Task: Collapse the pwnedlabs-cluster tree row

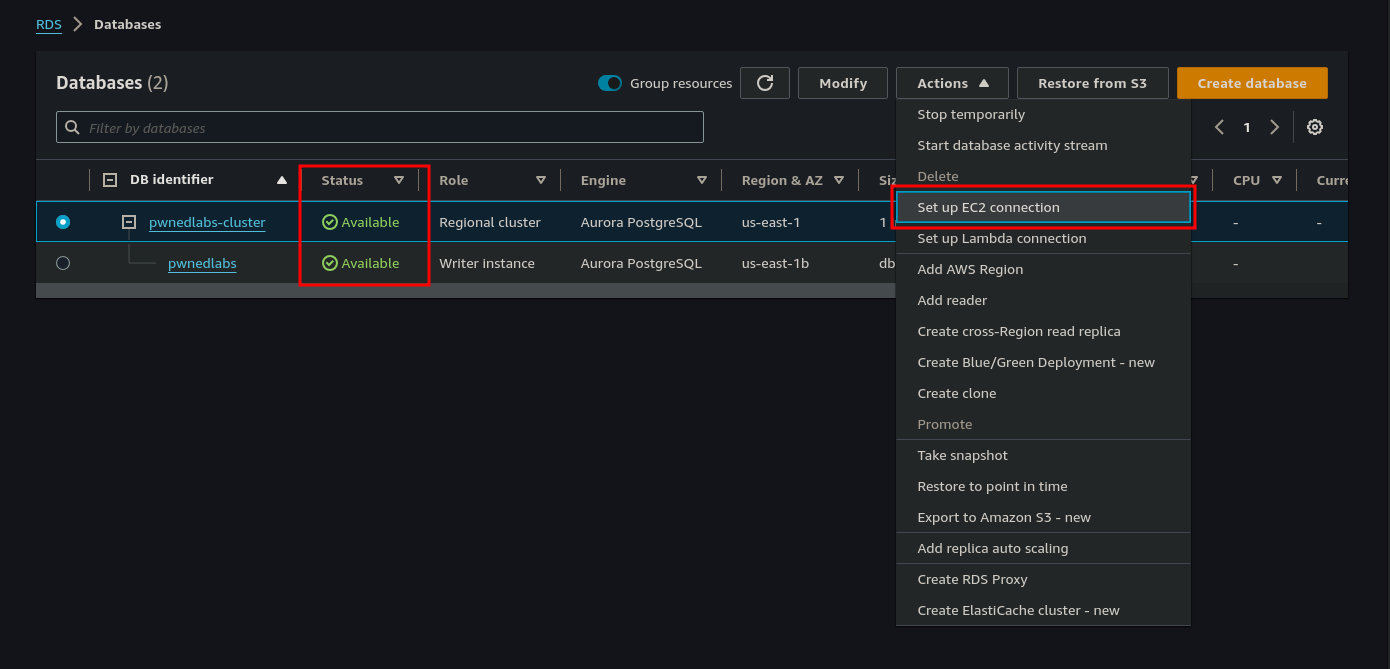Action: coord(129,222)
